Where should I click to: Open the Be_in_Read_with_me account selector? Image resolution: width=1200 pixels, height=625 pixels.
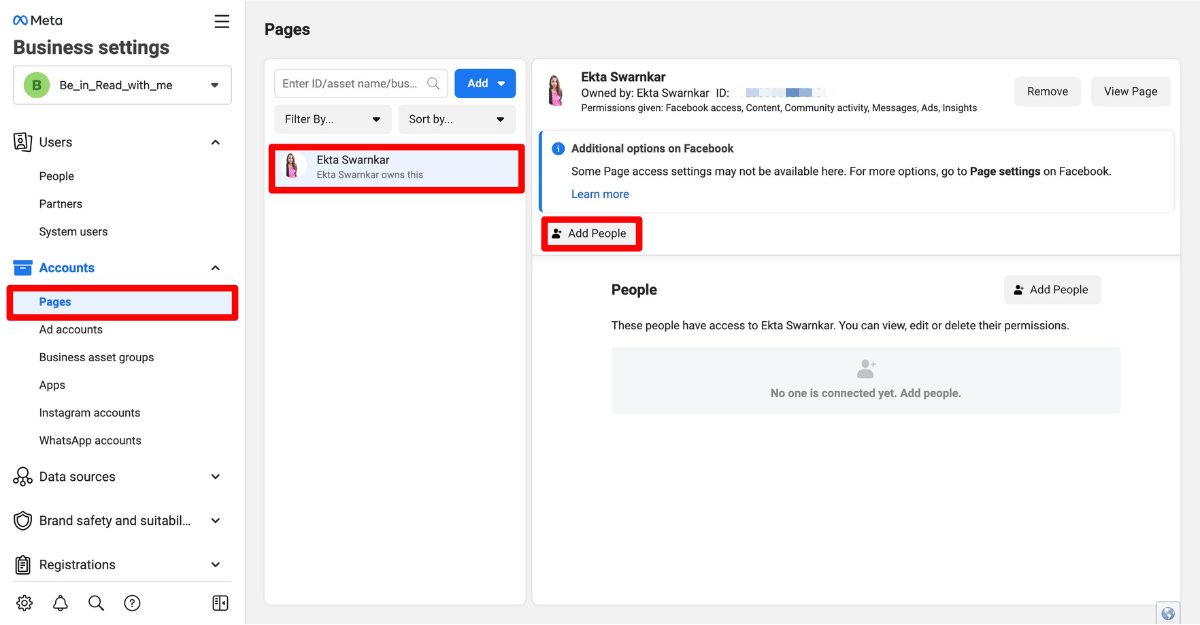[121, 85]
